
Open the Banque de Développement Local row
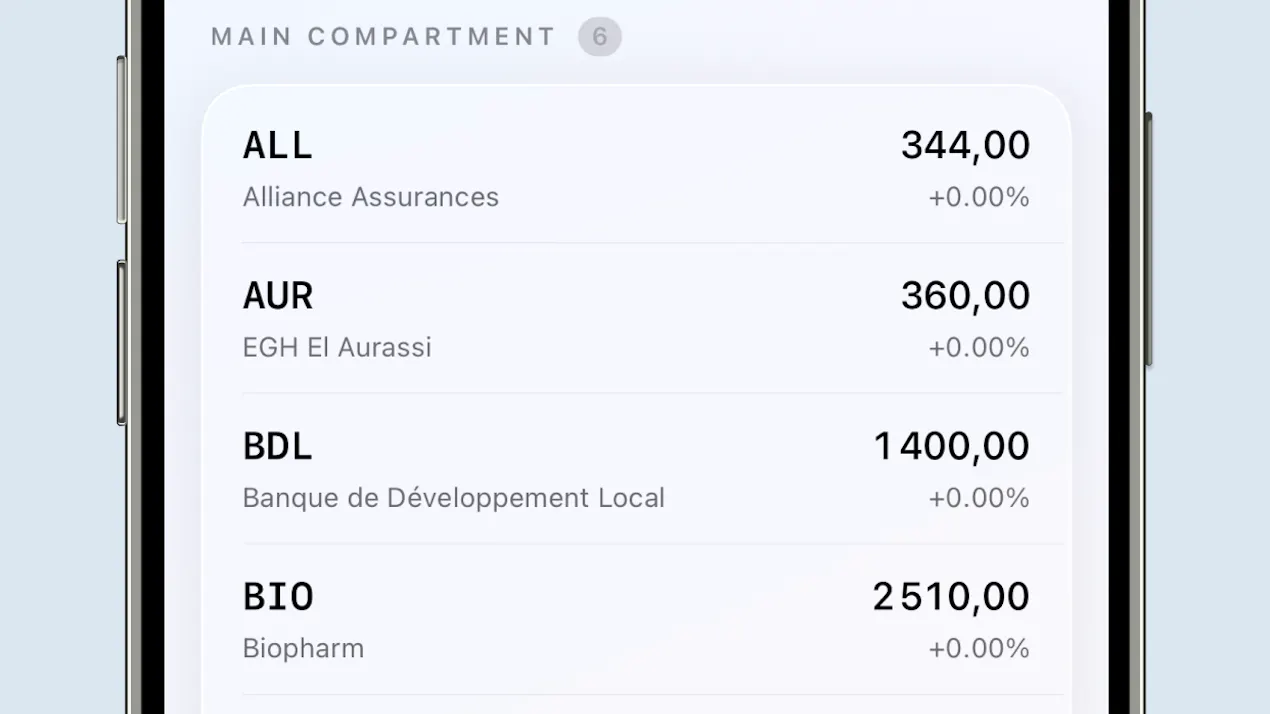pyautogui.click(x=636, y=468)
